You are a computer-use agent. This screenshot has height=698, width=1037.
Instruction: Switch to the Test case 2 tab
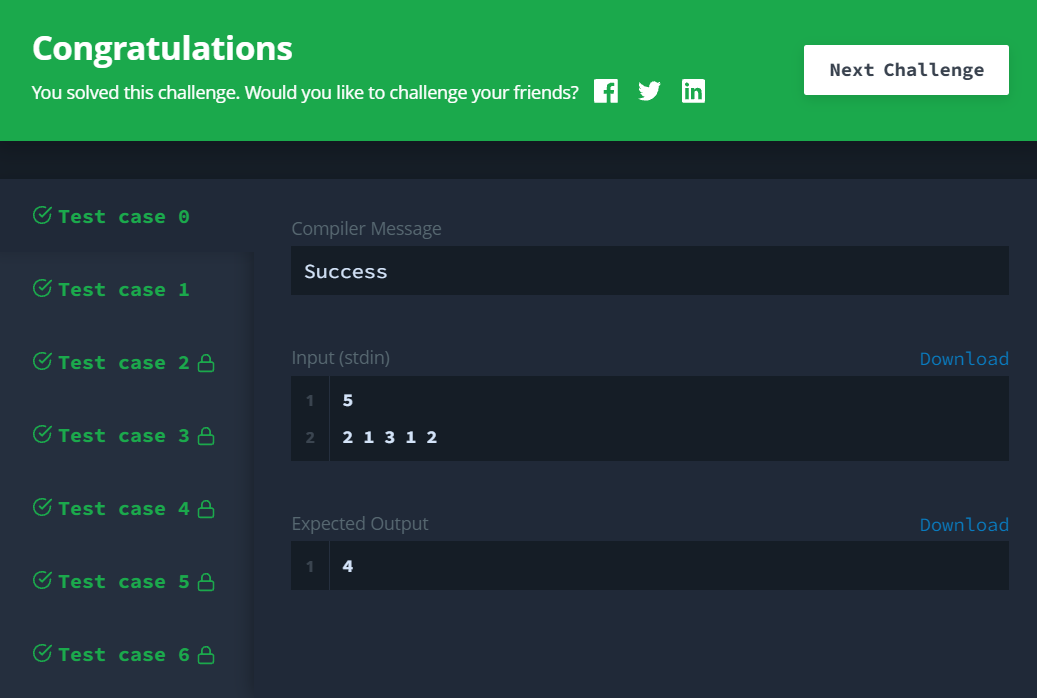tap(126, 362)
